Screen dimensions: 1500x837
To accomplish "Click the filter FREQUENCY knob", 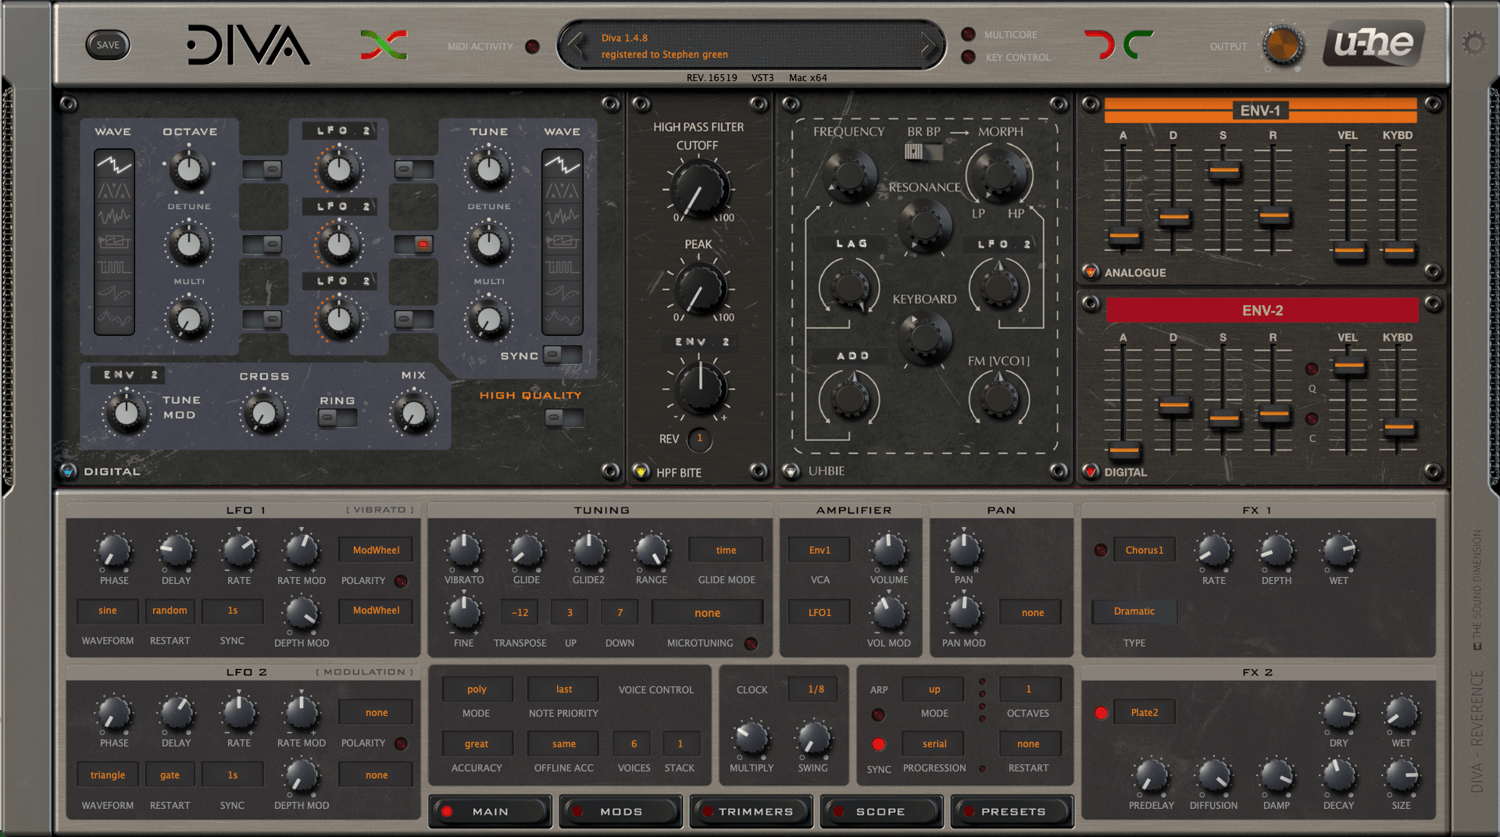I will click(x=849, y=176).
